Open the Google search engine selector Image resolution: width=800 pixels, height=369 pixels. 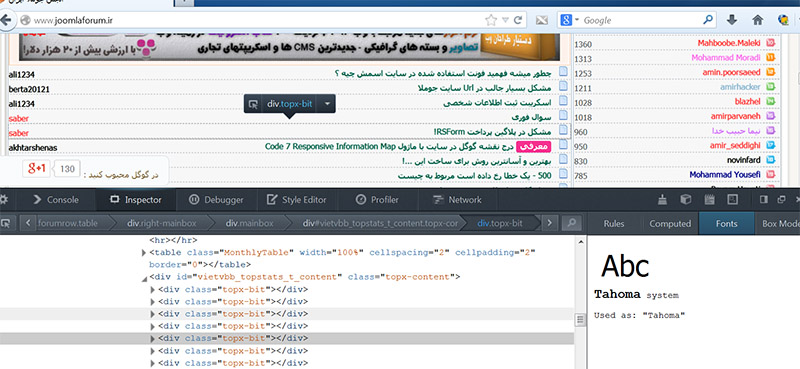coord(569,20)
